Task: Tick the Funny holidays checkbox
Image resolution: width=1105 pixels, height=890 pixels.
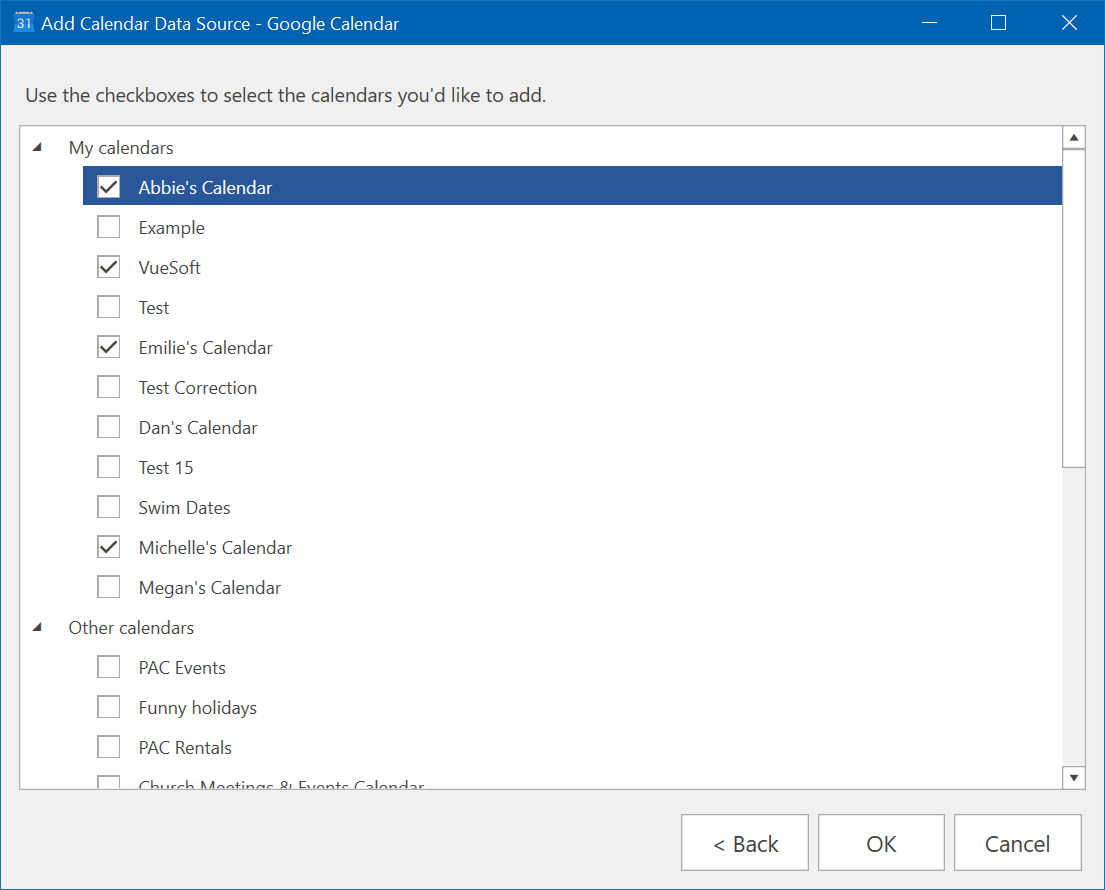Action: tap(109, 707)
